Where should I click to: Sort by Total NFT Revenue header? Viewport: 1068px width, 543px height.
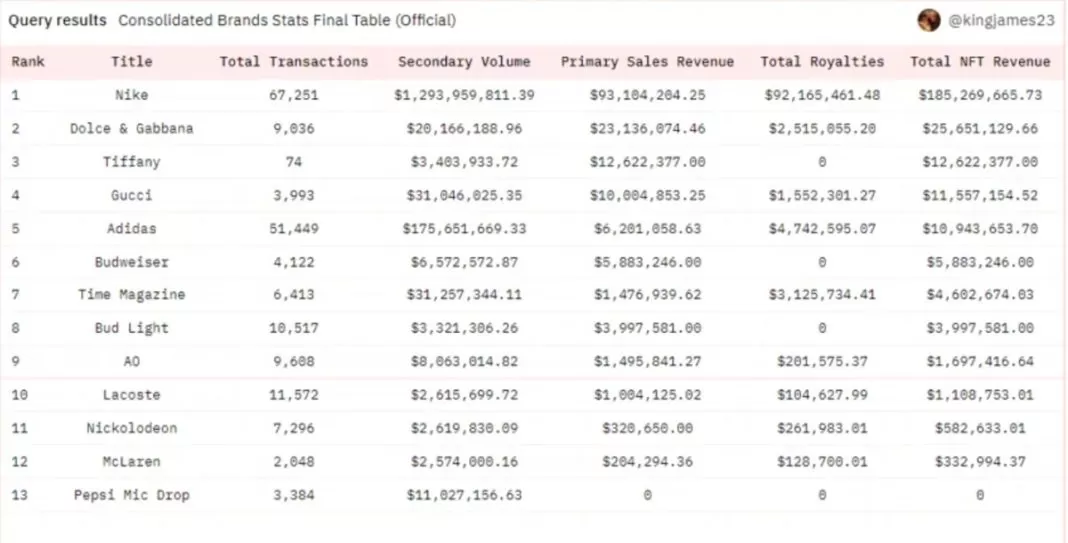[980, 62]
